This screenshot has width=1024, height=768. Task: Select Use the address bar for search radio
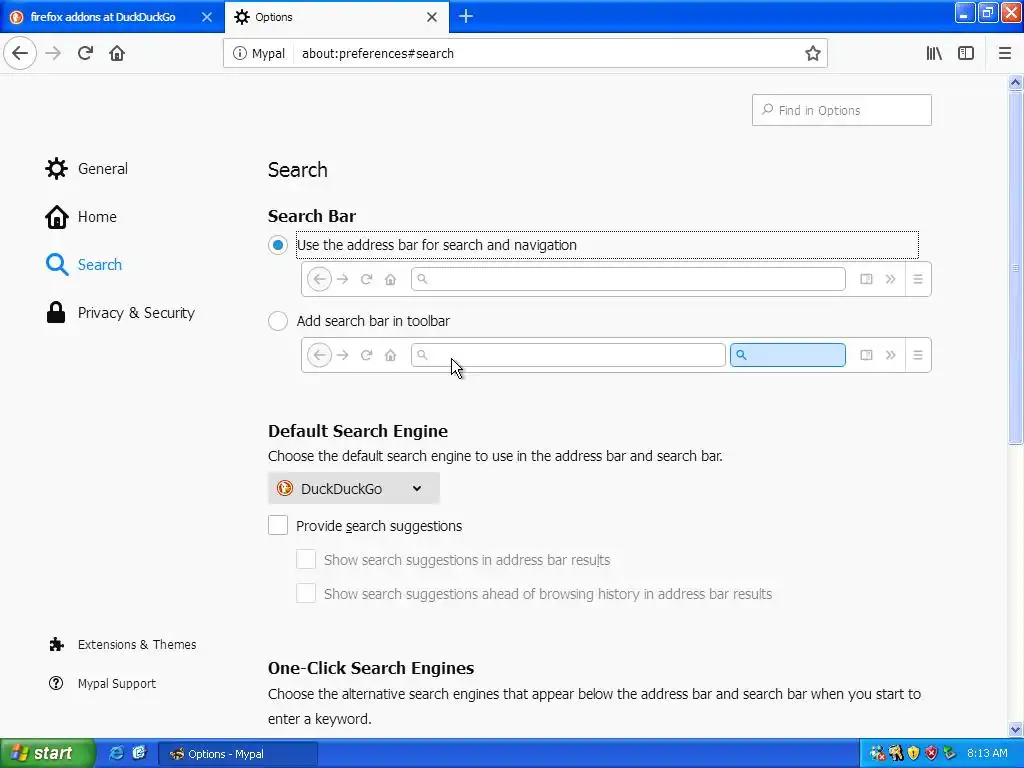278,245
